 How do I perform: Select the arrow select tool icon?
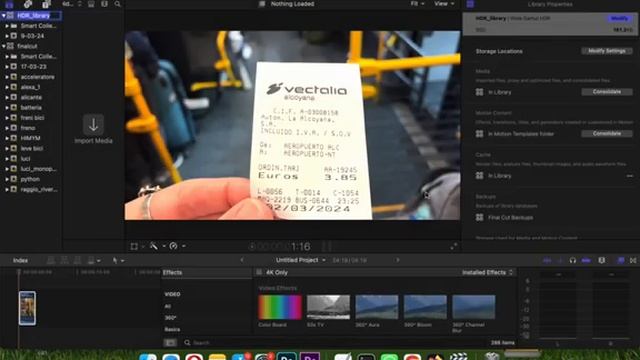(x=115, y=260)
